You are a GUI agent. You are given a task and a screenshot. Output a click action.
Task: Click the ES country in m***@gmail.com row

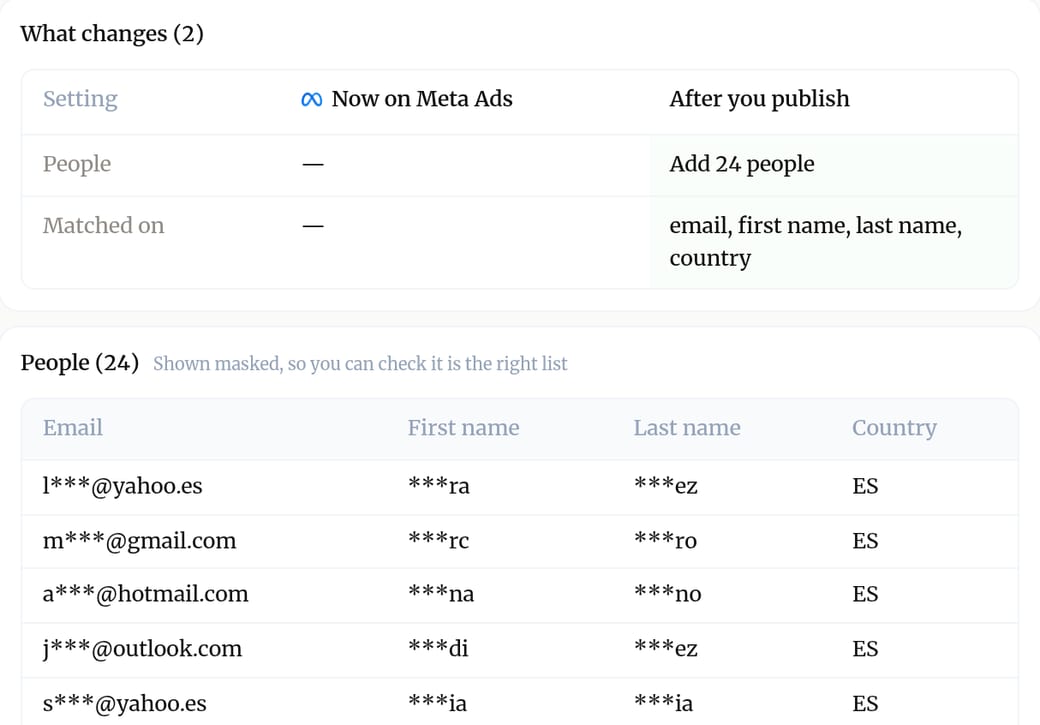pos(866,541)
